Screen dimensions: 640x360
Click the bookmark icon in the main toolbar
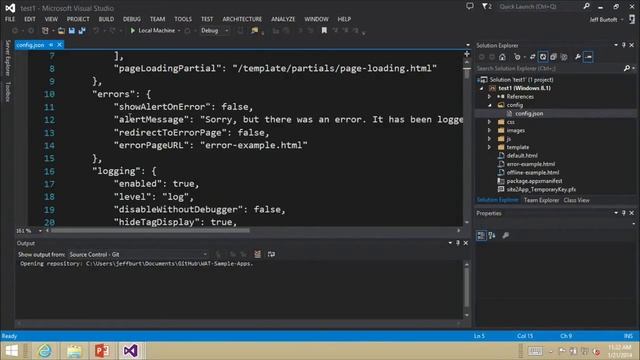324,31
